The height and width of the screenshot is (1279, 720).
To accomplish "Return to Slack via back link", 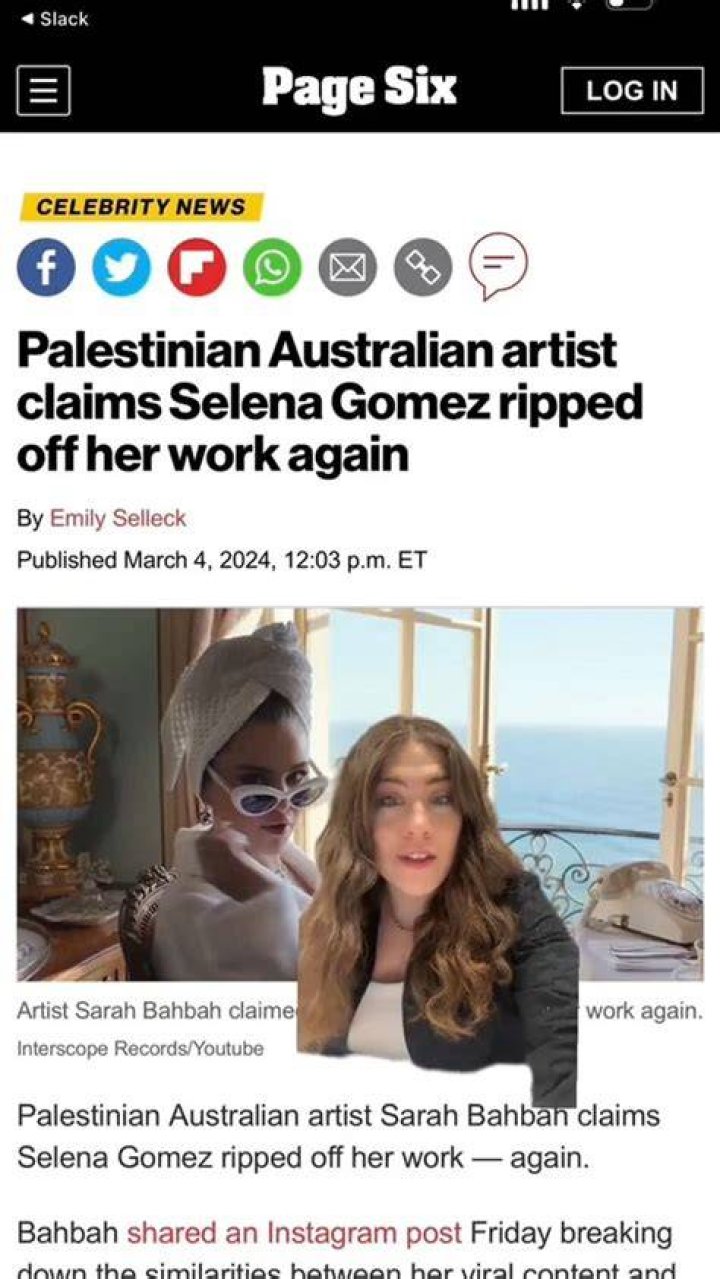I will [x=55, y=18].
